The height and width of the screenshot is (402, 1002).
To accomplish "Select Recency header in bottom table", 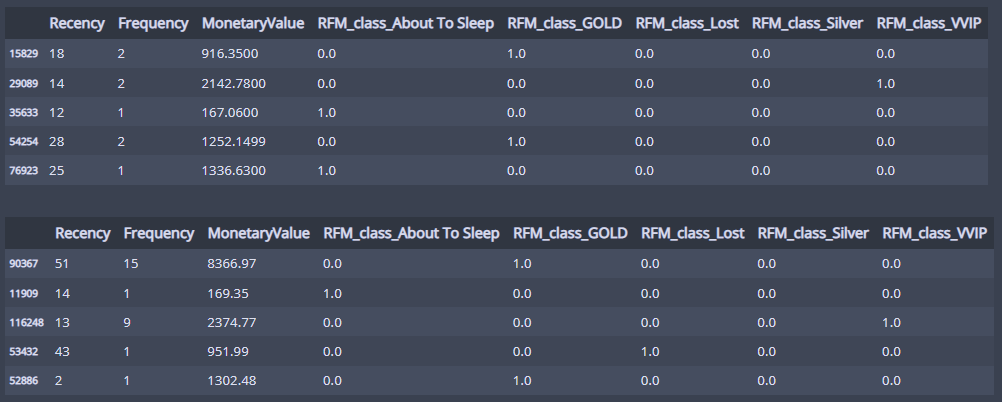I will [82, 233].
